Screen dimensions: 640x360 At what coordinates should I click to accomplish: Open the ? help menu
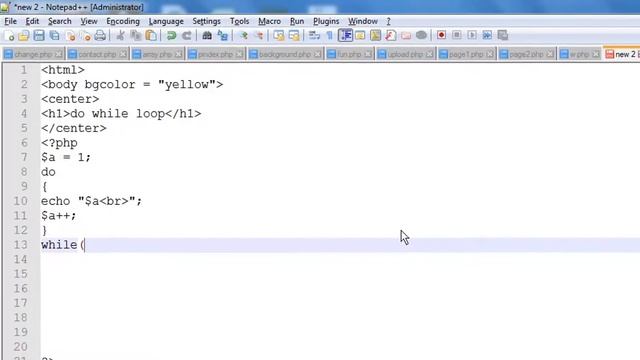(x=388, y=21)
